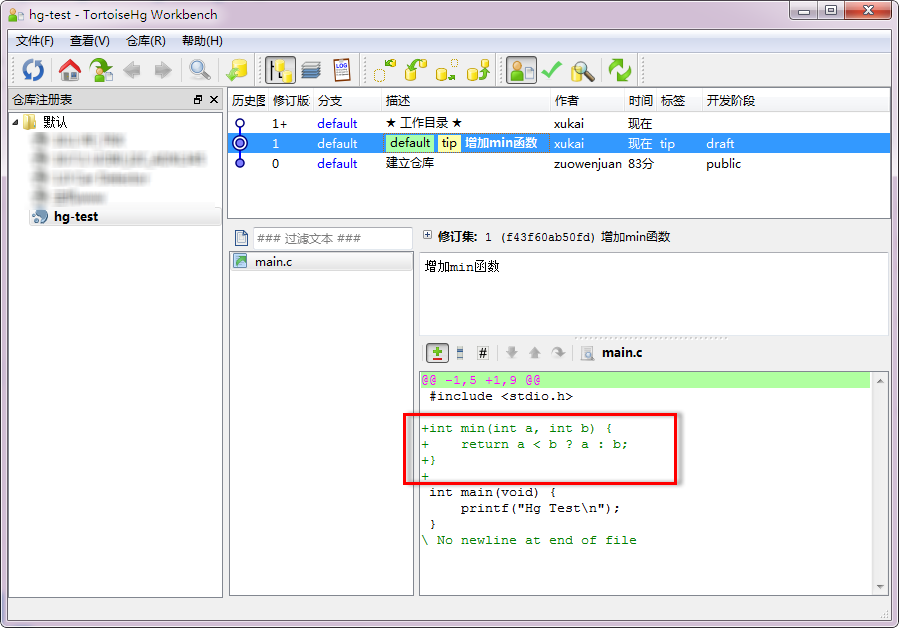Viewport: 899px width, 628px height.
Task: Focus the 过滤文本 filter input field
Action: [333, 238]
